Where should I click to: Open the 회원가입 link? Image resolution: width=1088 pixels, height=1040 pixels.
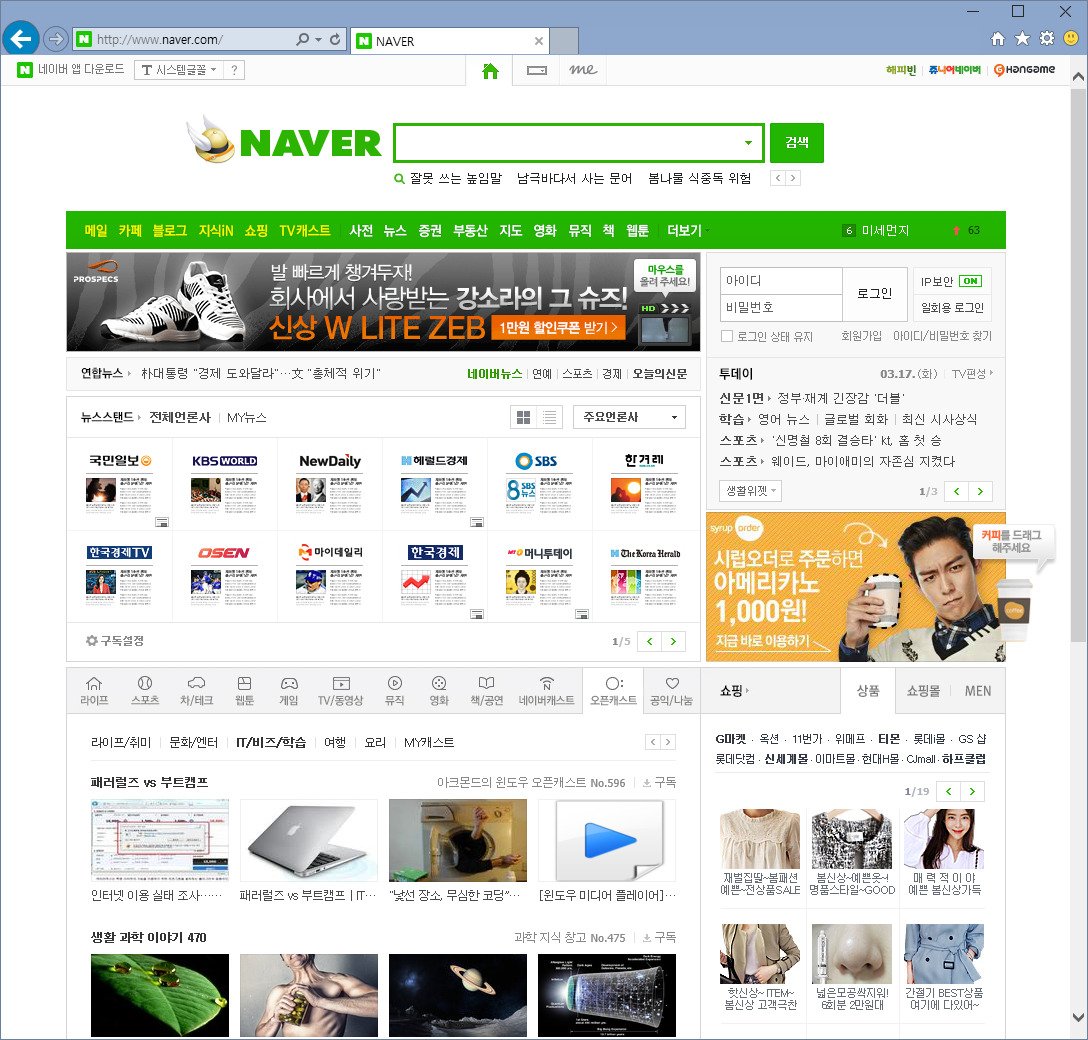[x=861, y=336]
